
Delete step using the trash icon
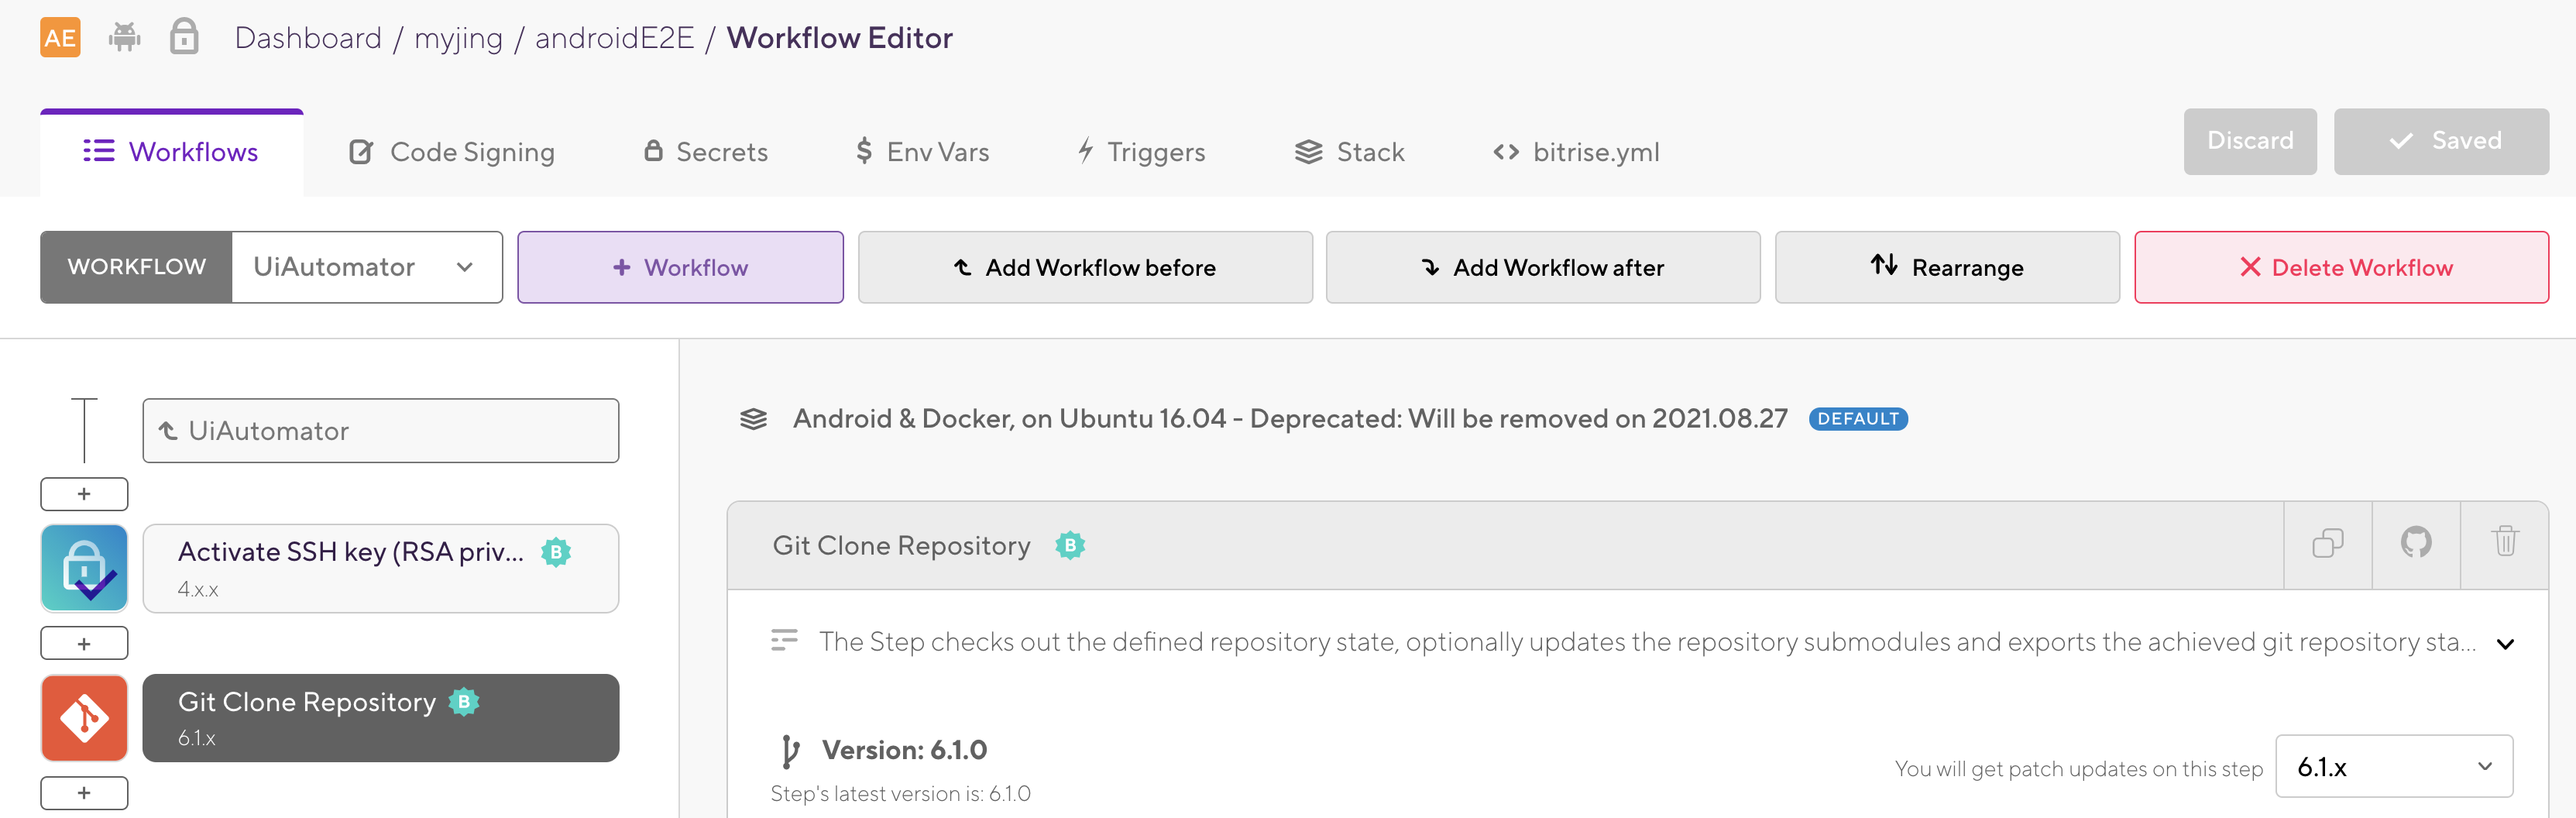[2504, 543]
